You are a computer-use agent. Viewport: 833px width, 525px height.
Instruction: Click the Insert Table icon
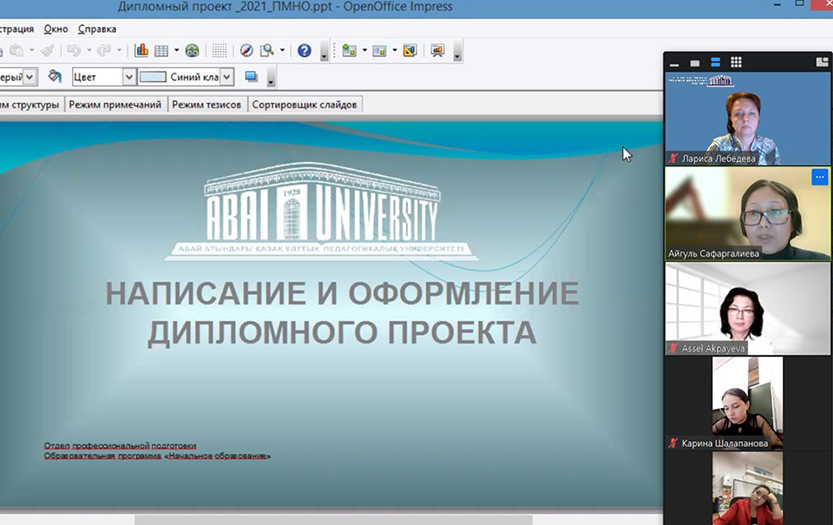(x=160, y=50)
